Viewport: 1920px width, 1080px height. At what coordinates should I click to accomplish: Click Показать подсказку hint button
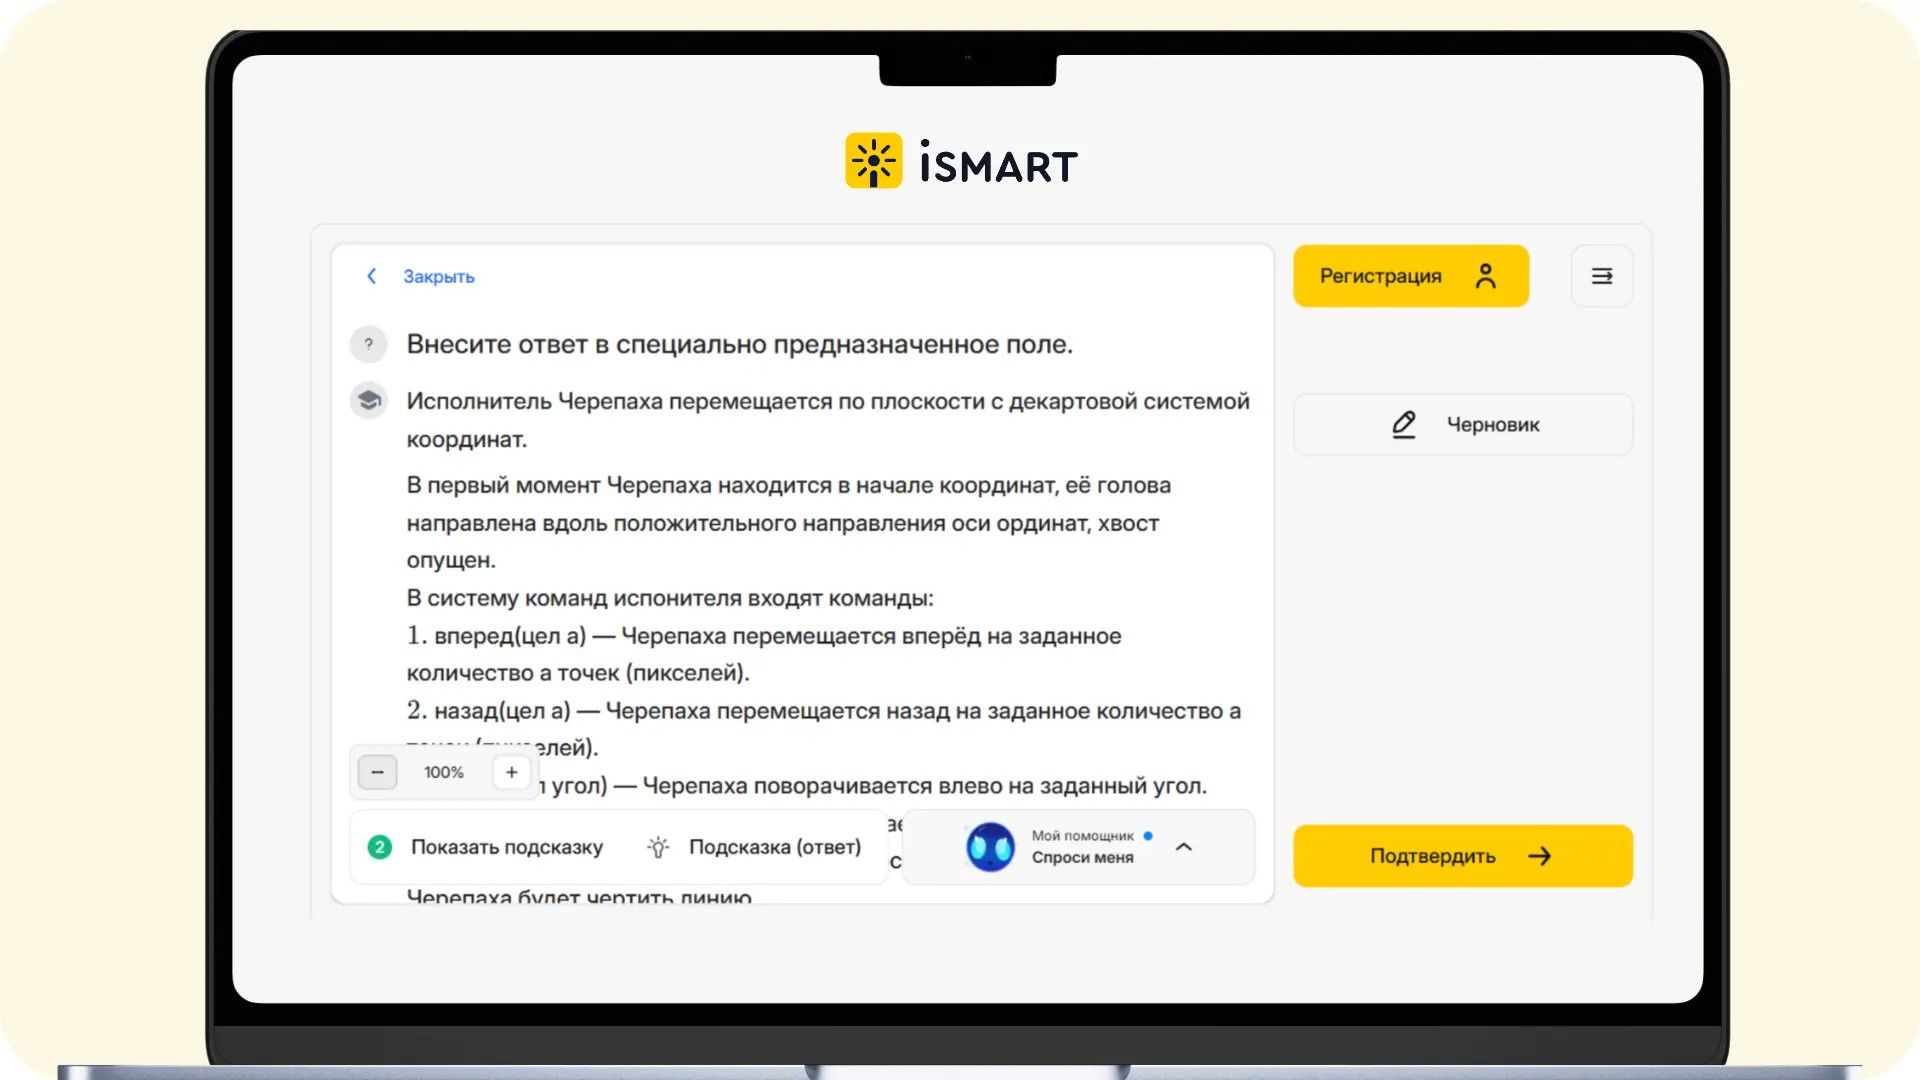(x=506, y=847)
